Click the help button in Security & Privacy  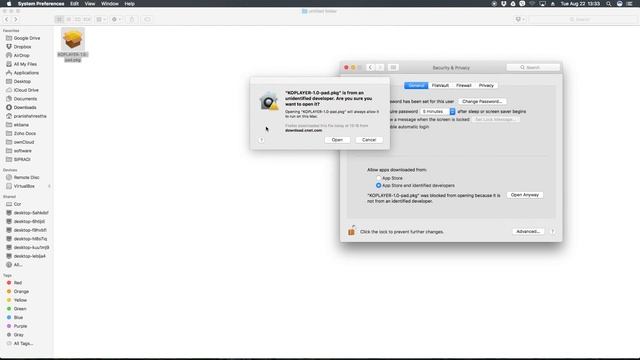(553, 231)
